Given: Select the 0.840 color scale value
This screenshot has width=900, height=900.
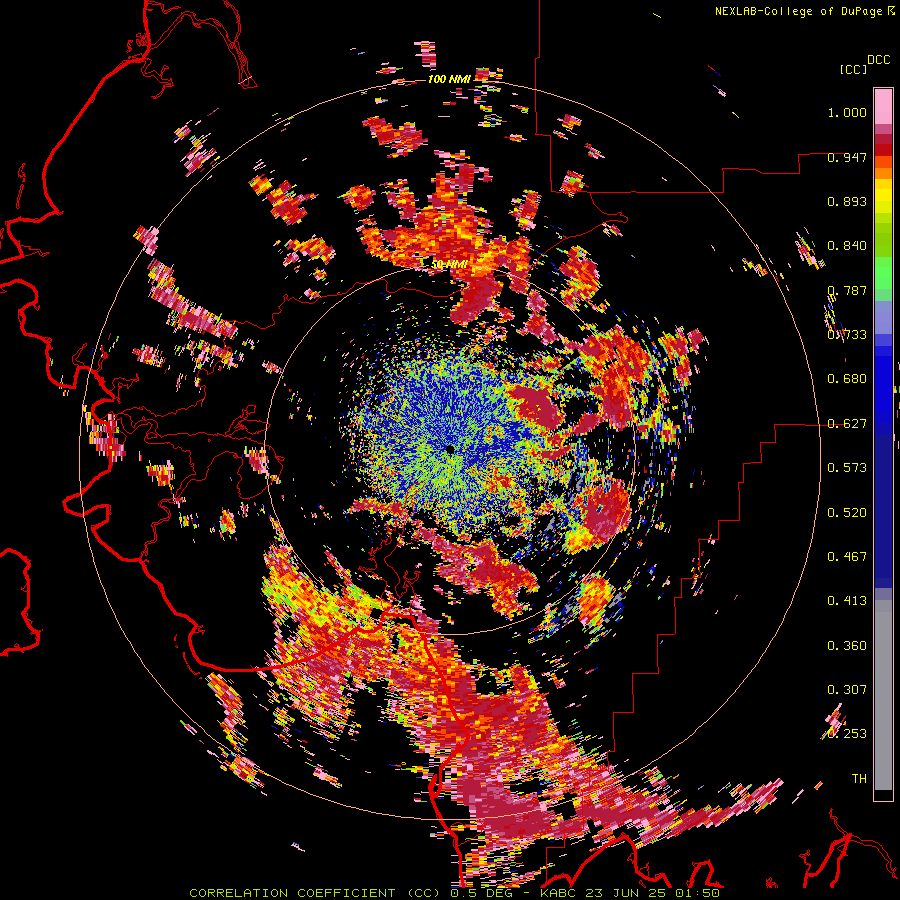Looking at the screenshot, I should tap(847, 246).
